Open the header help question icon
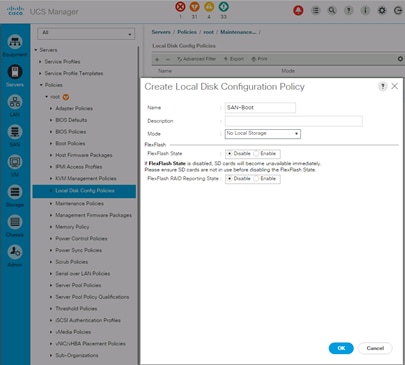The image size is (405, 365). [x=349, y=11]
